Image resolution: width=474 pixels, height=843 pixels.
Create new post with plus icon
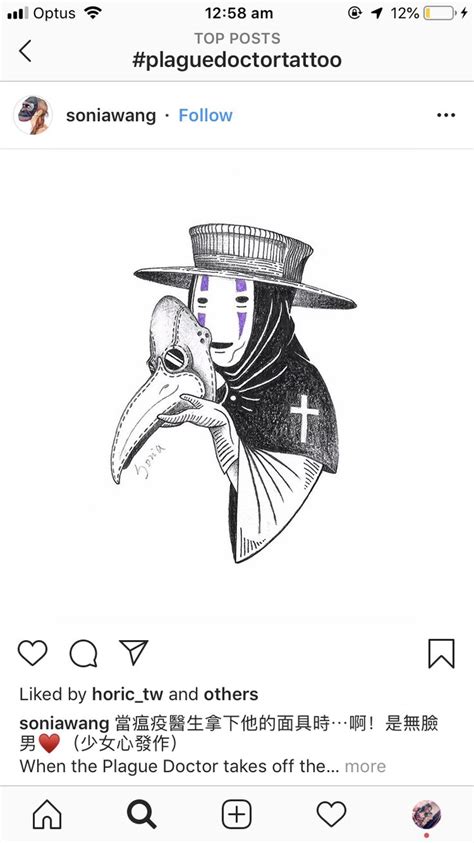236,814
